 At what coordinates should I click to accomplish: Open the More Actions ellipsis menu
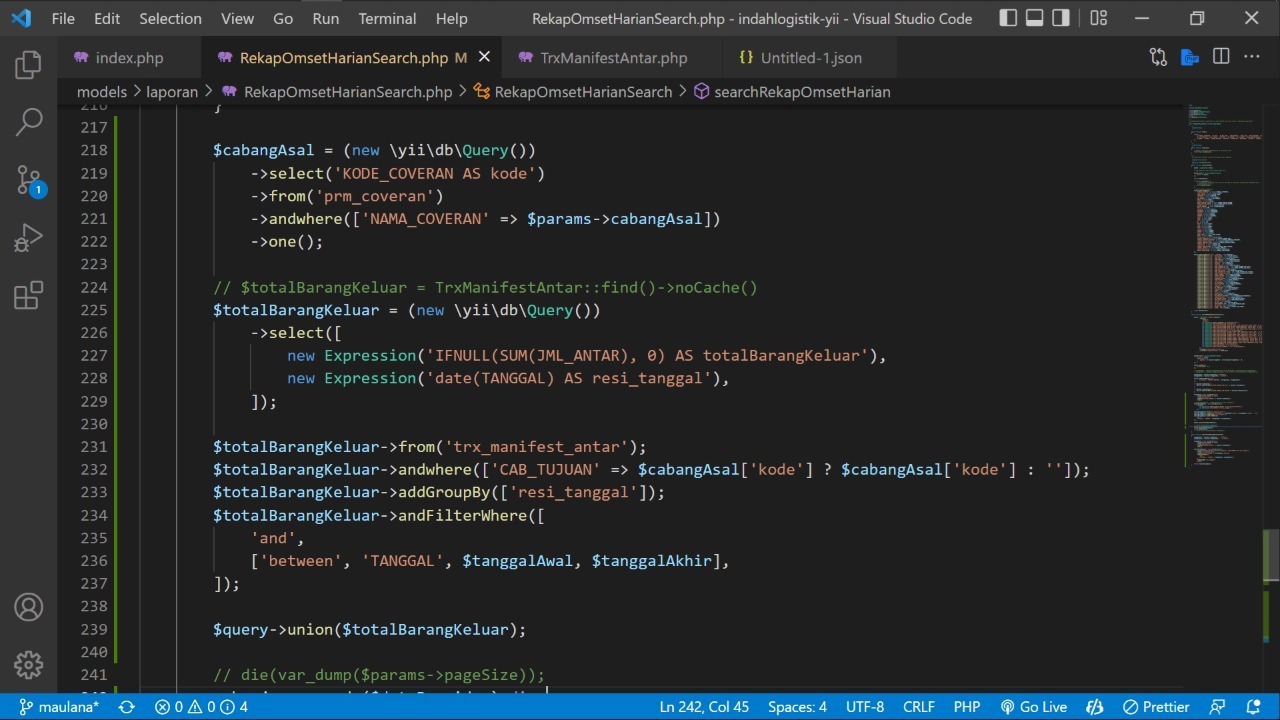coord(1252,57)
